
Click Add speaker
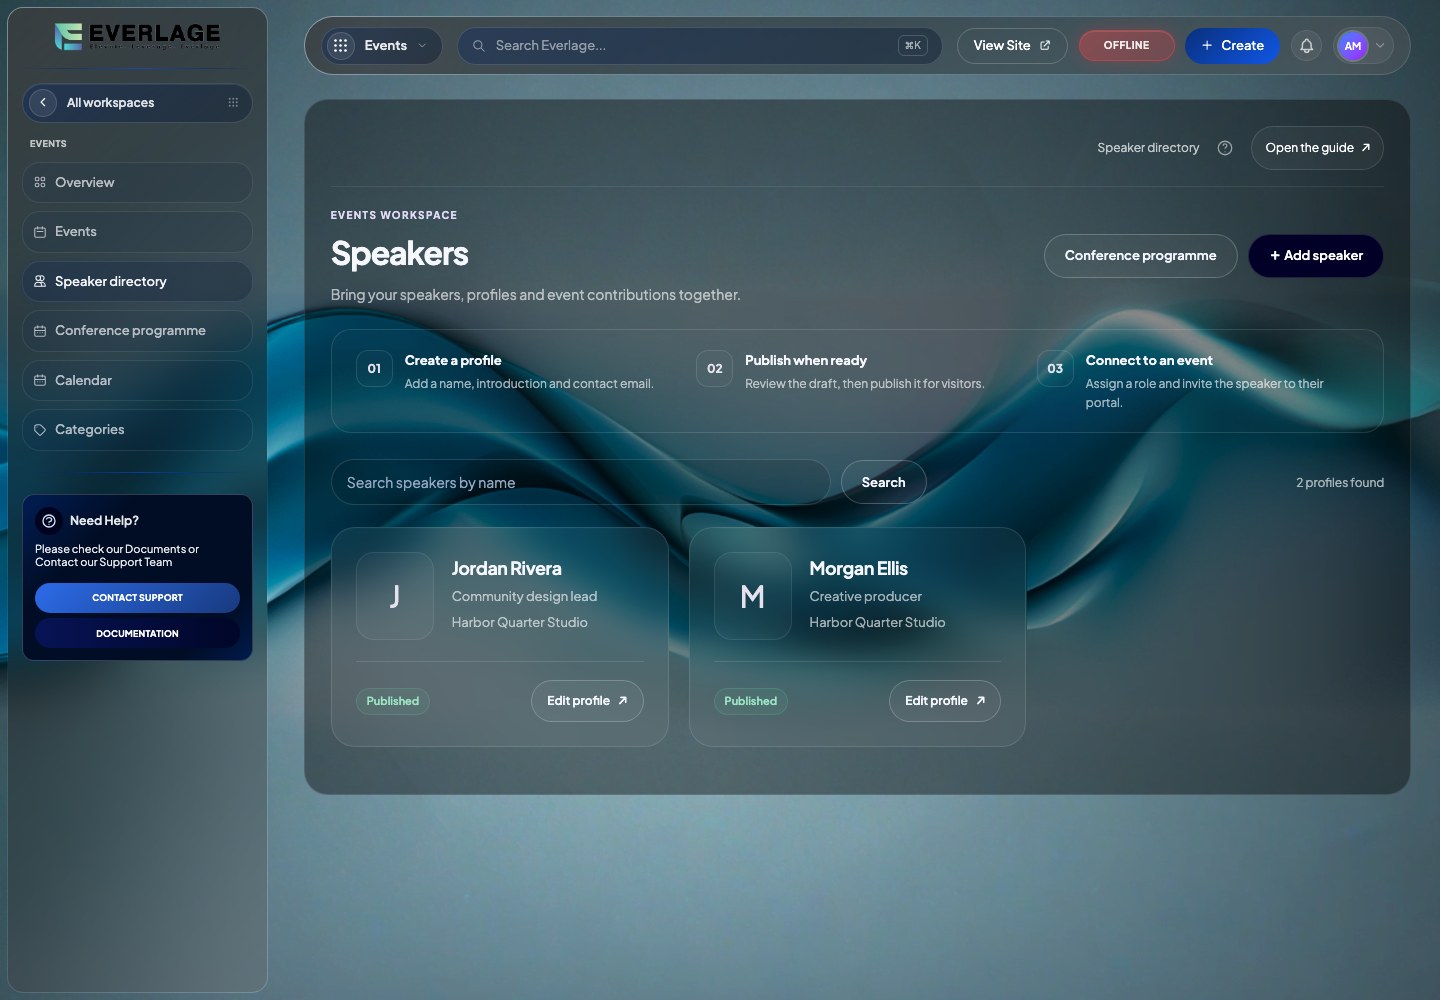[1316, 255]
